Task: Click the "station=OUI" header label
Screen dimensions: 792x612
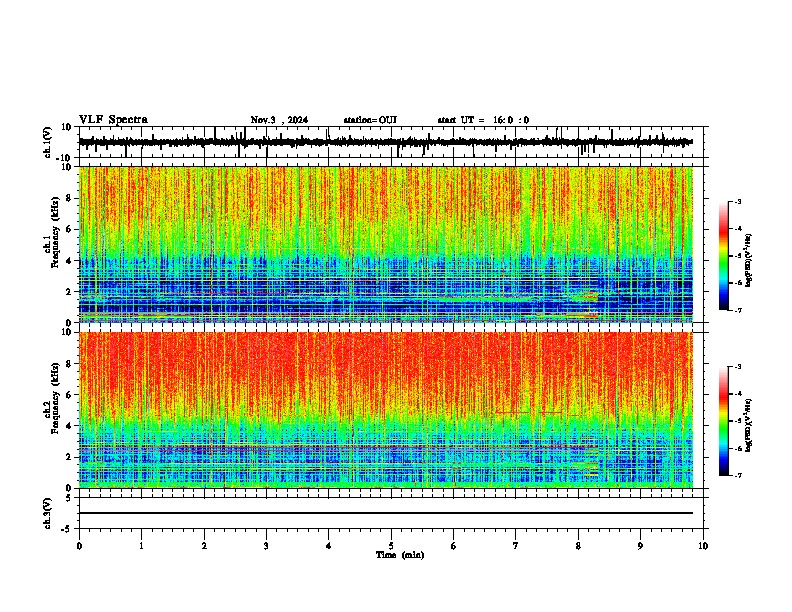Action: (x=370, y=120)
